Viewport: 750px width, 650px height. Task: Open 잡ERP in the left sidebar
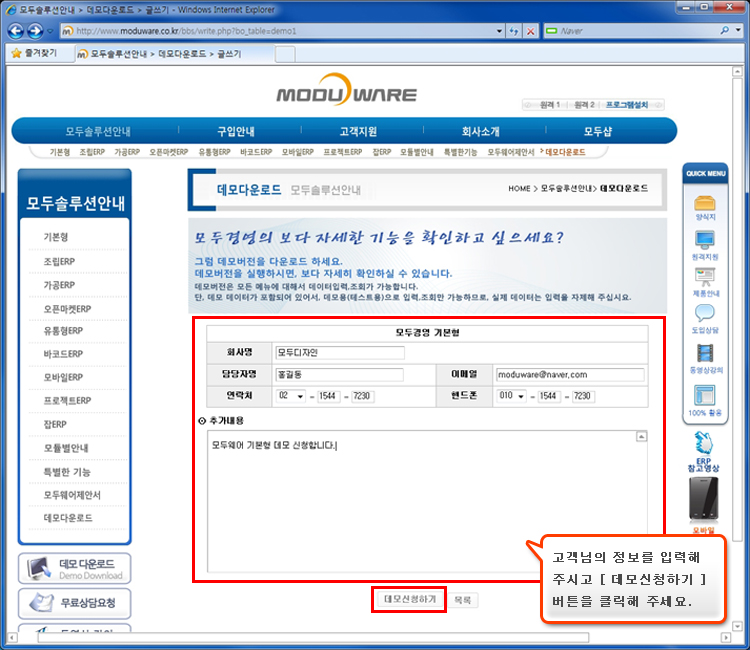tap(55, 424)
